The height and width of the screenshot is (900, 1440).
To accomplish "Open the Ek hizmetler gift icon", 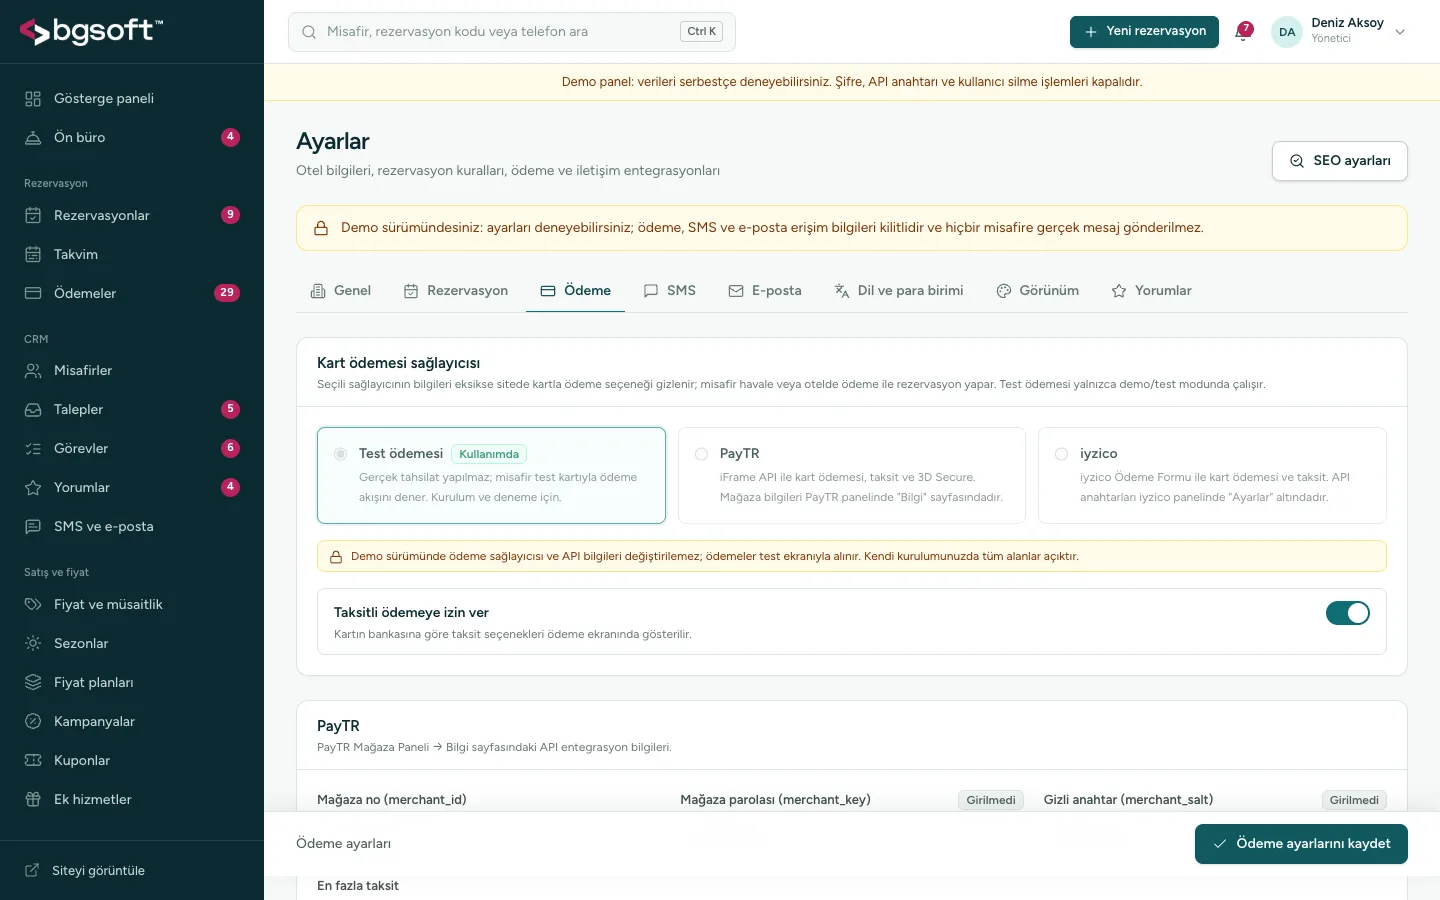I will pos(33,800).
